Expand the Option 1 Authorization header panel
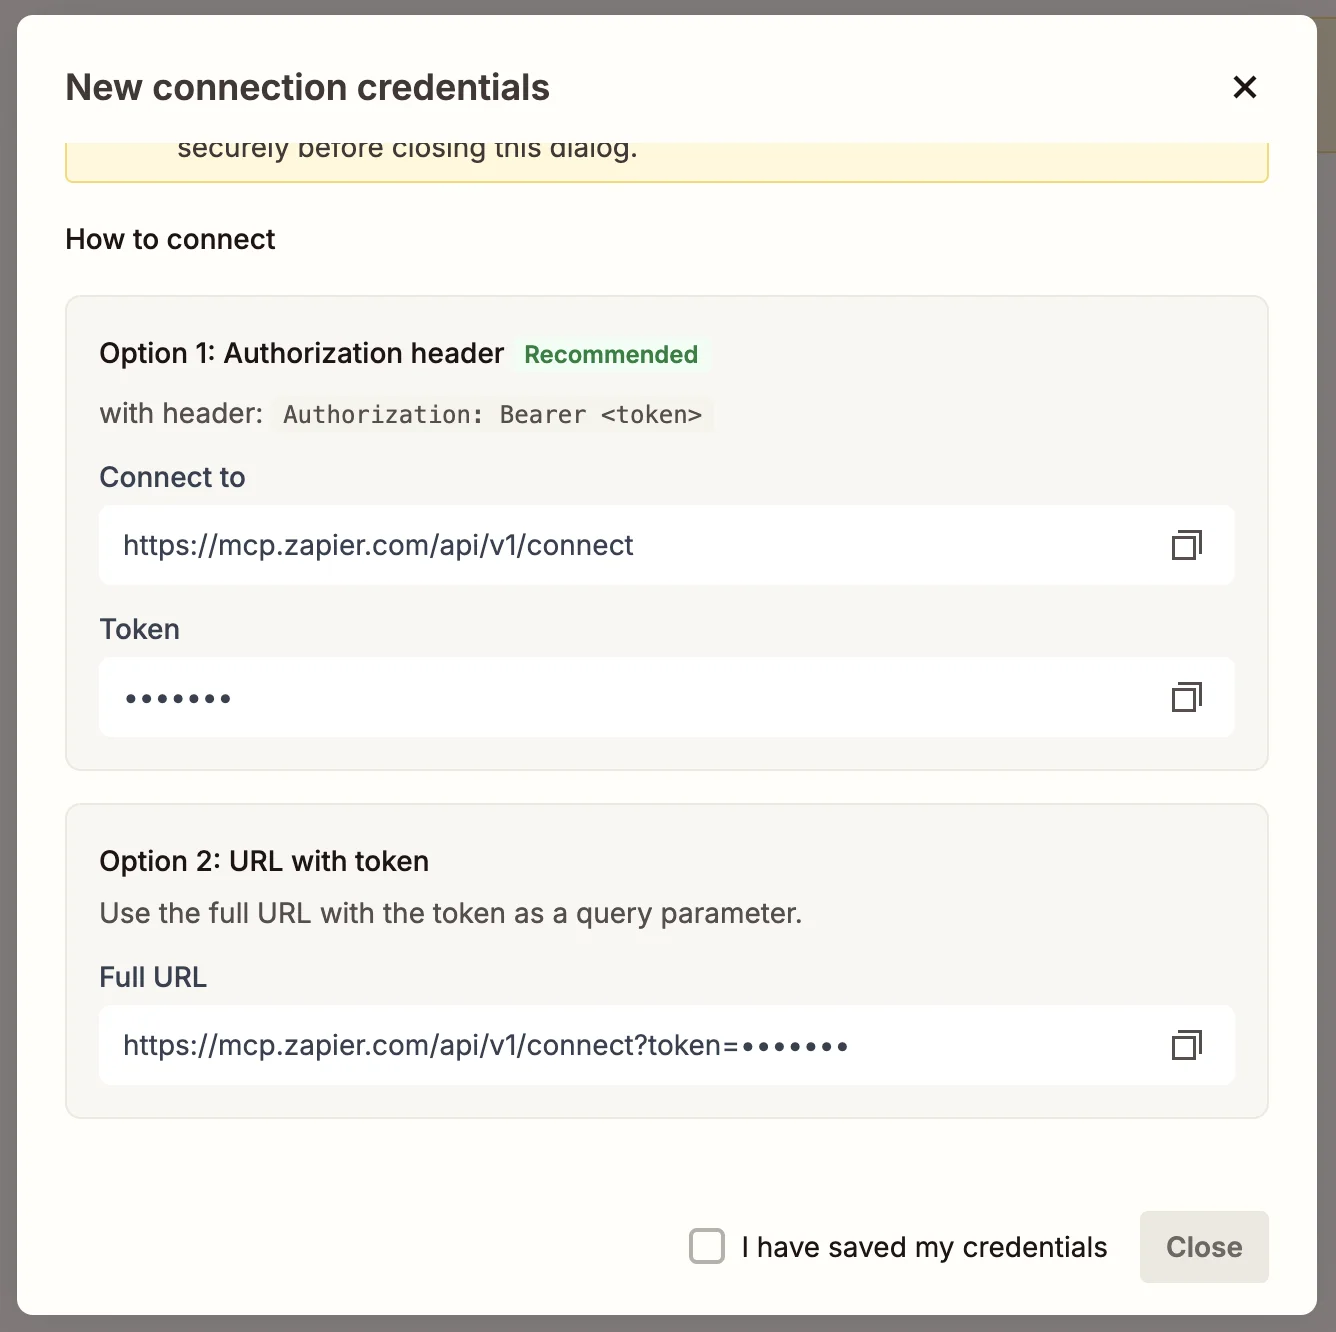1336x1332 pixels. click(x=301, y=353)
